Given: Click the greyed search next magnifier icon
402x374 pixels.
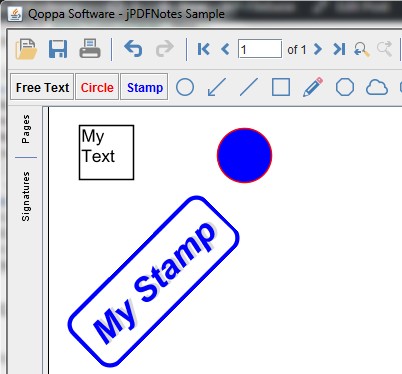Looking at the screenshot, I should tap(384, 49).
